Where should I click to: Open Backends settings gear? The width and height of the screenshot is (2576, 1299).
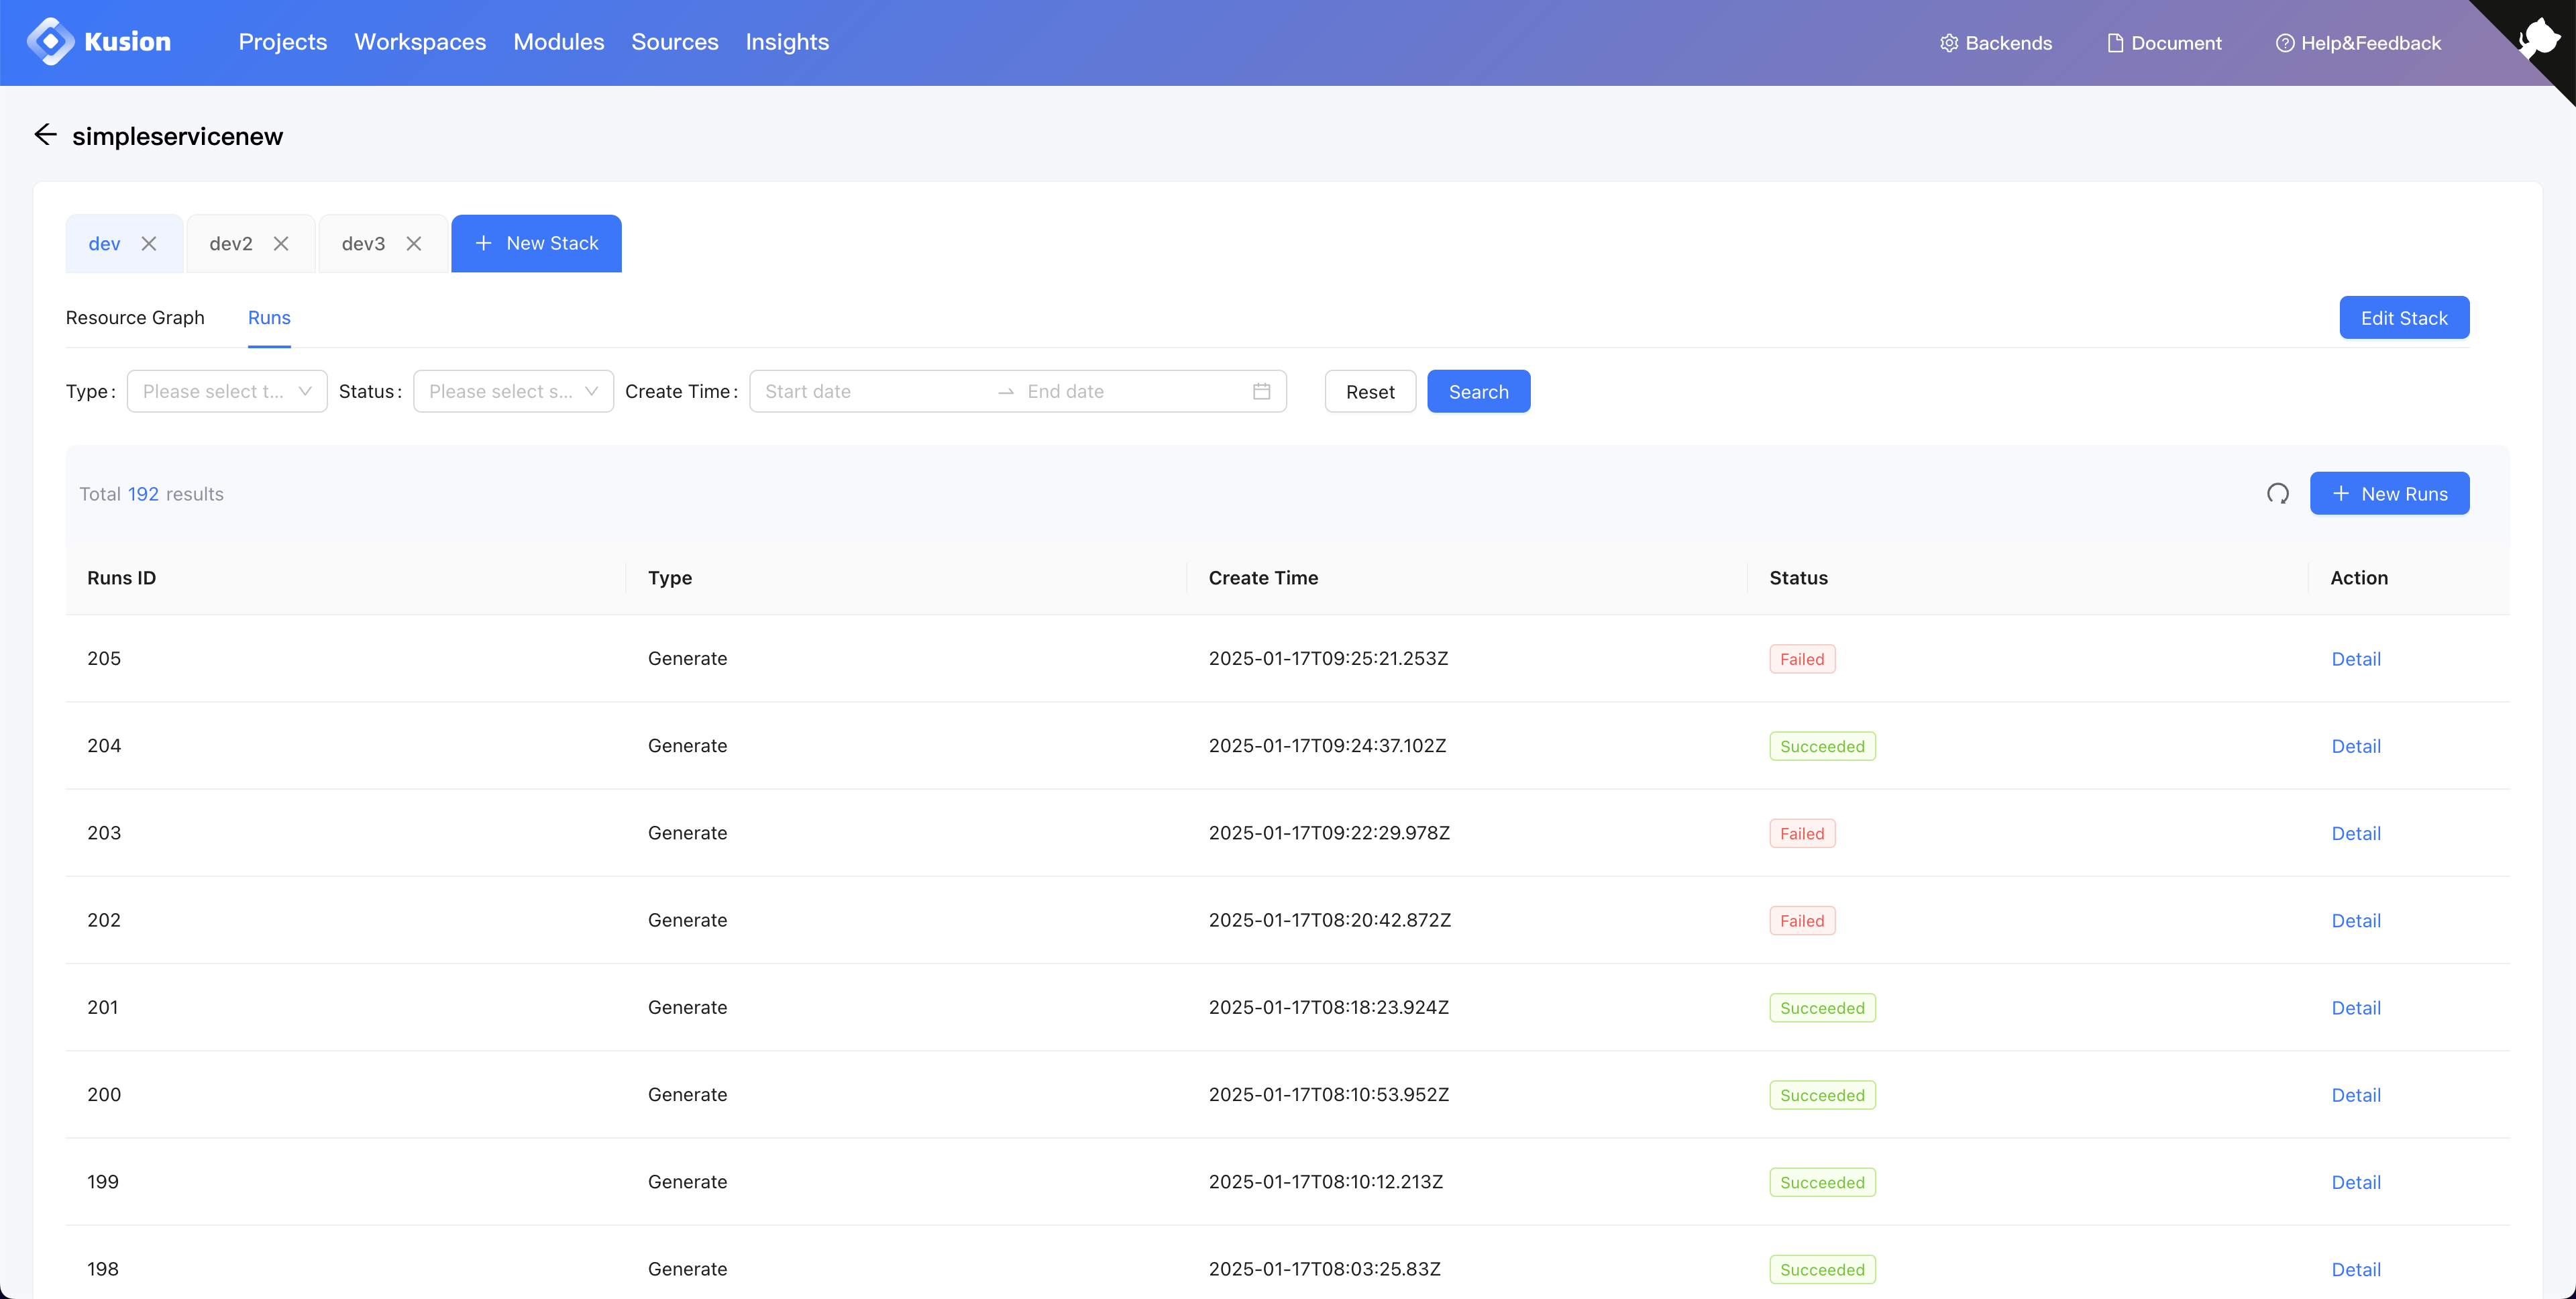[1949, 43]
